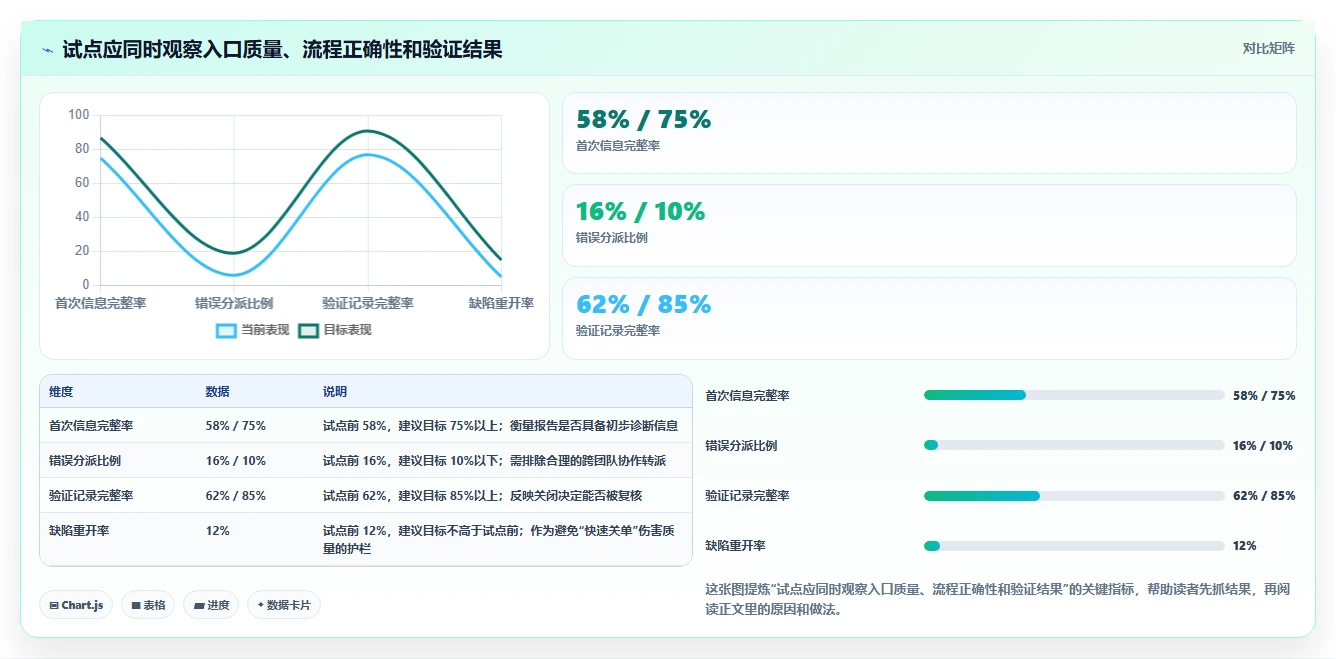
Task: Click the table cell showing 12%
Action: [218, 531]
